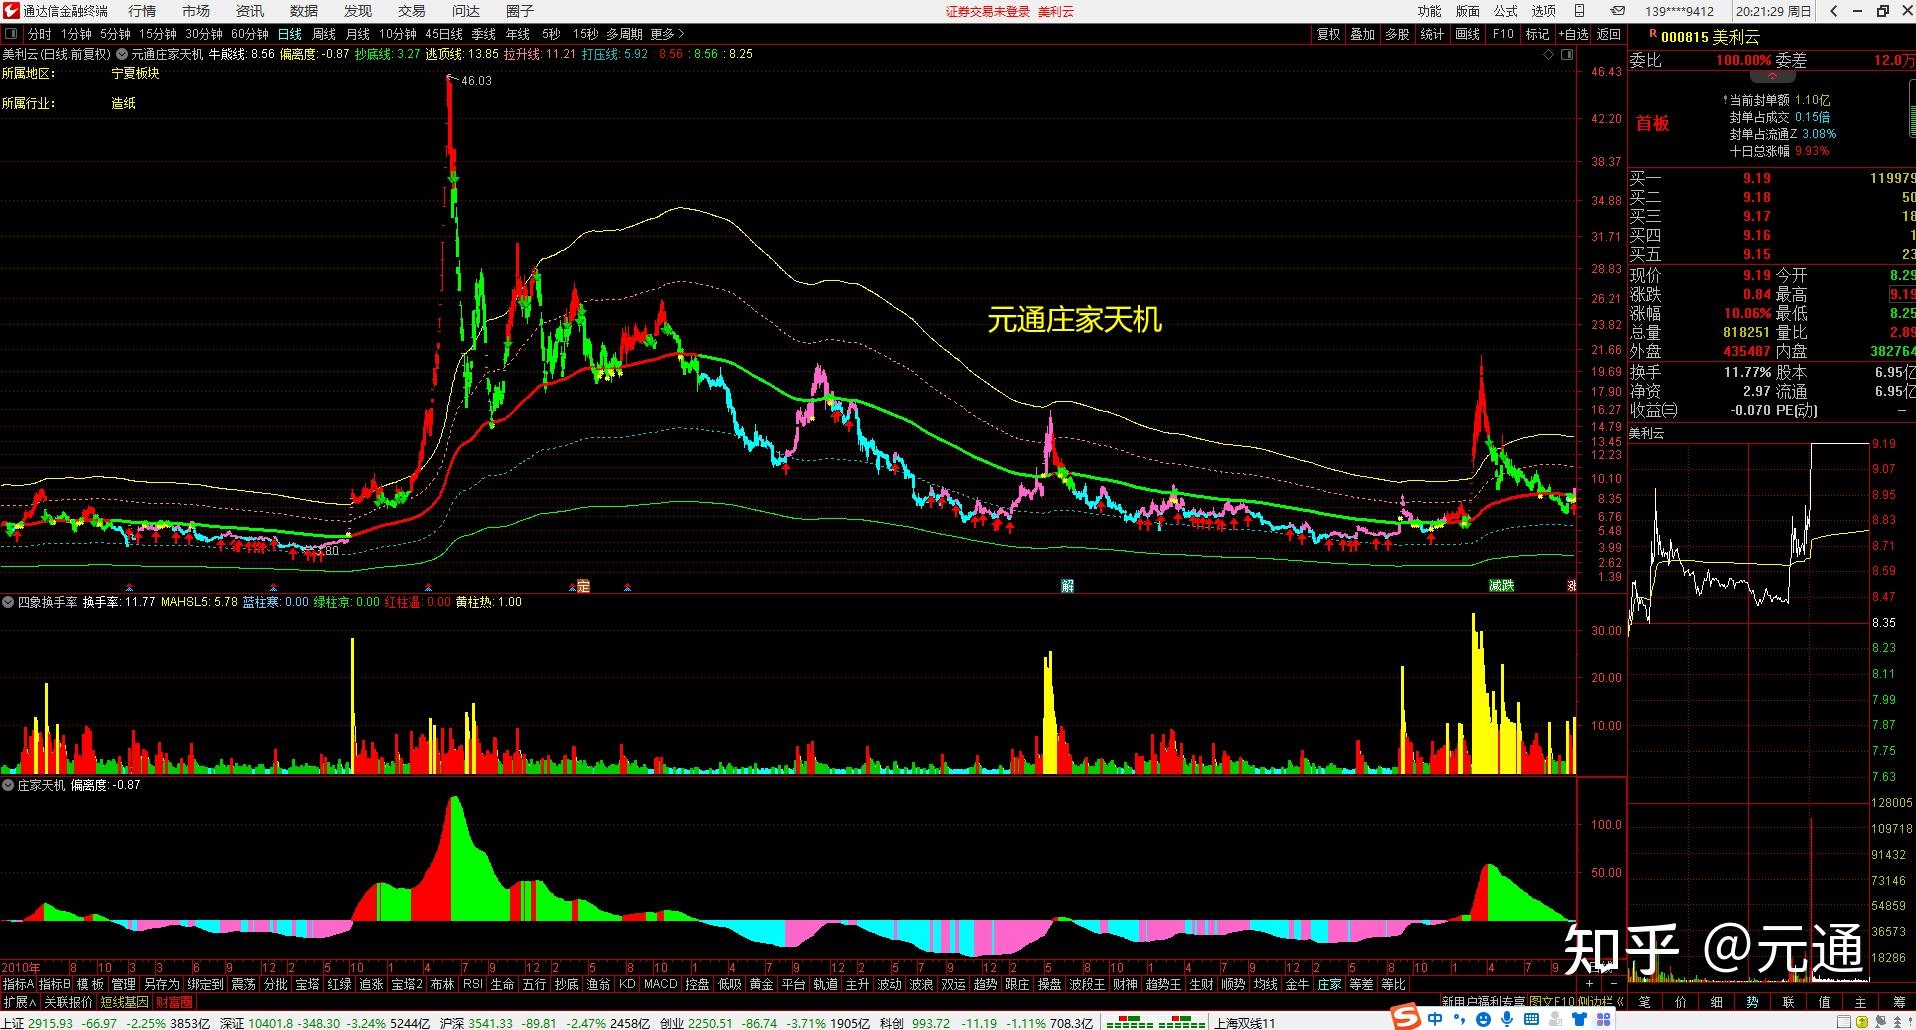
Task: Select the KD indicator tab
Action: 627,984
